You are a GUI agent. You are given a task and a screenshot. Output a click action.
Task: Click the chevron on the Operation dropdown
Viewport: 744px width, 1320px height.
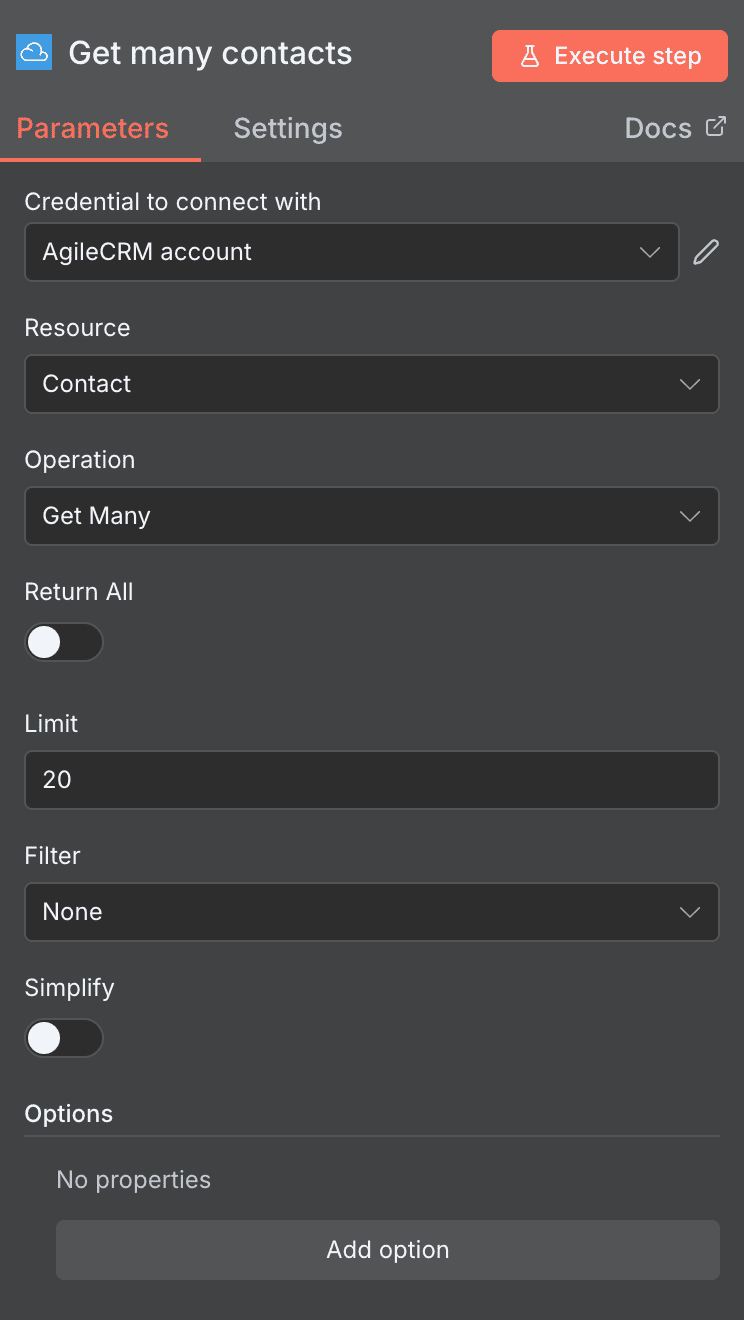click(x=690, y=516)
